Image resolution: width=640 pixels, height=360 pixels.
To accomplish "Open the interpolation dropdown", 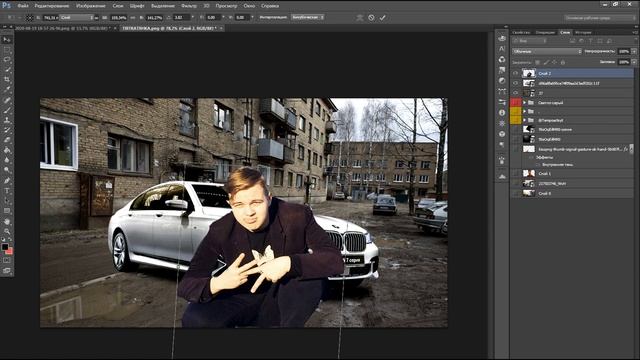I will click(308, 17).
